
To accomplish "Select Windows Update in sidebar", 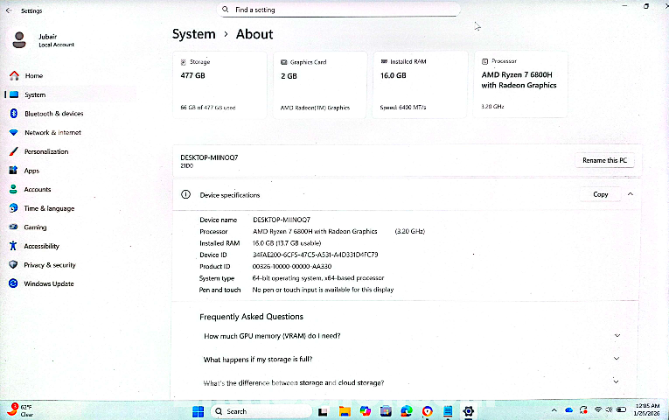I will pos(48,284).
